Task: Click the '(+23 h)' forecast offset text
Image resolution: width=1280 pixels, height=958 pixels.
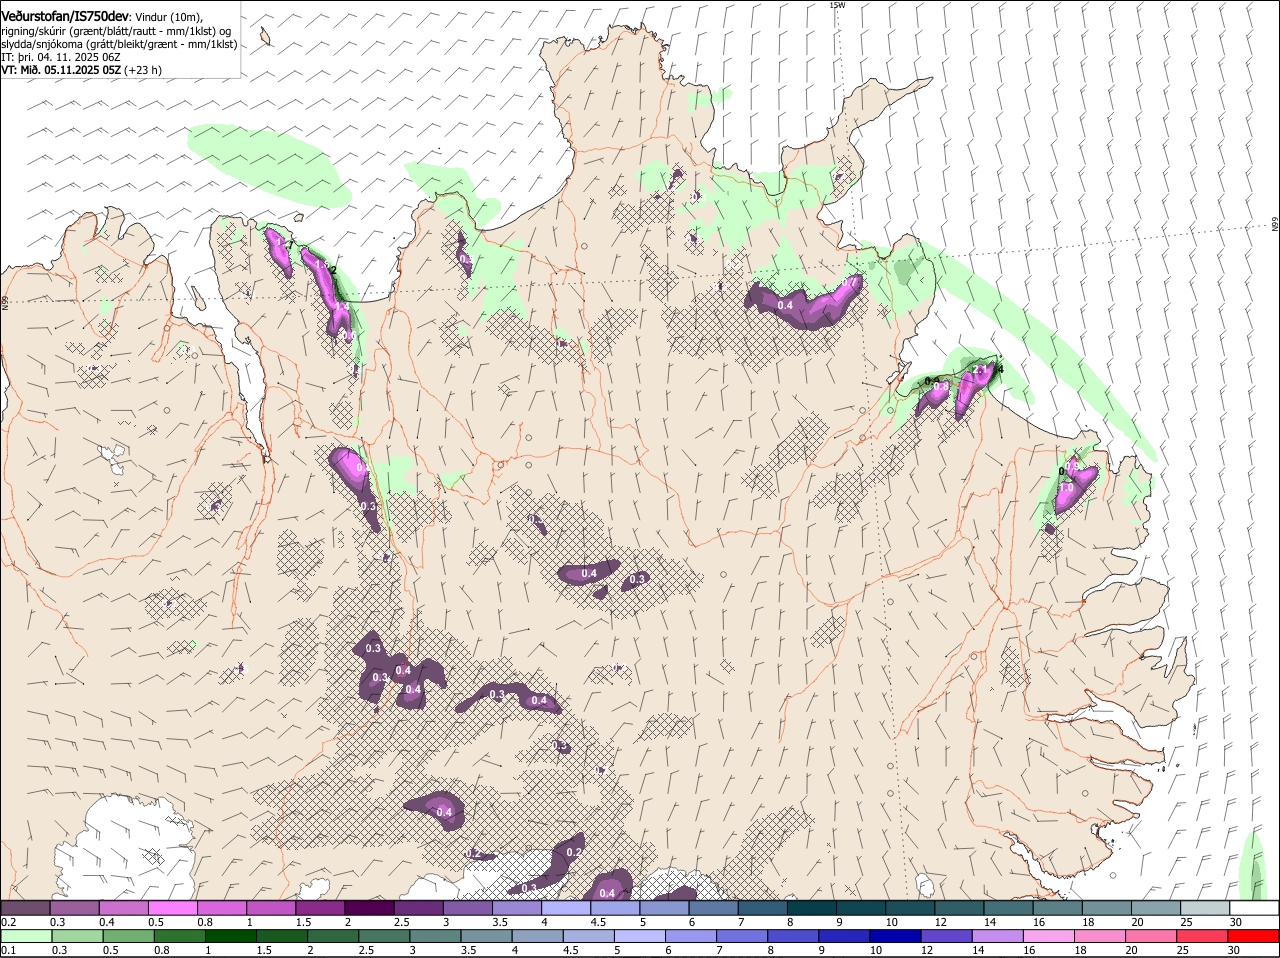Action: 144,70
